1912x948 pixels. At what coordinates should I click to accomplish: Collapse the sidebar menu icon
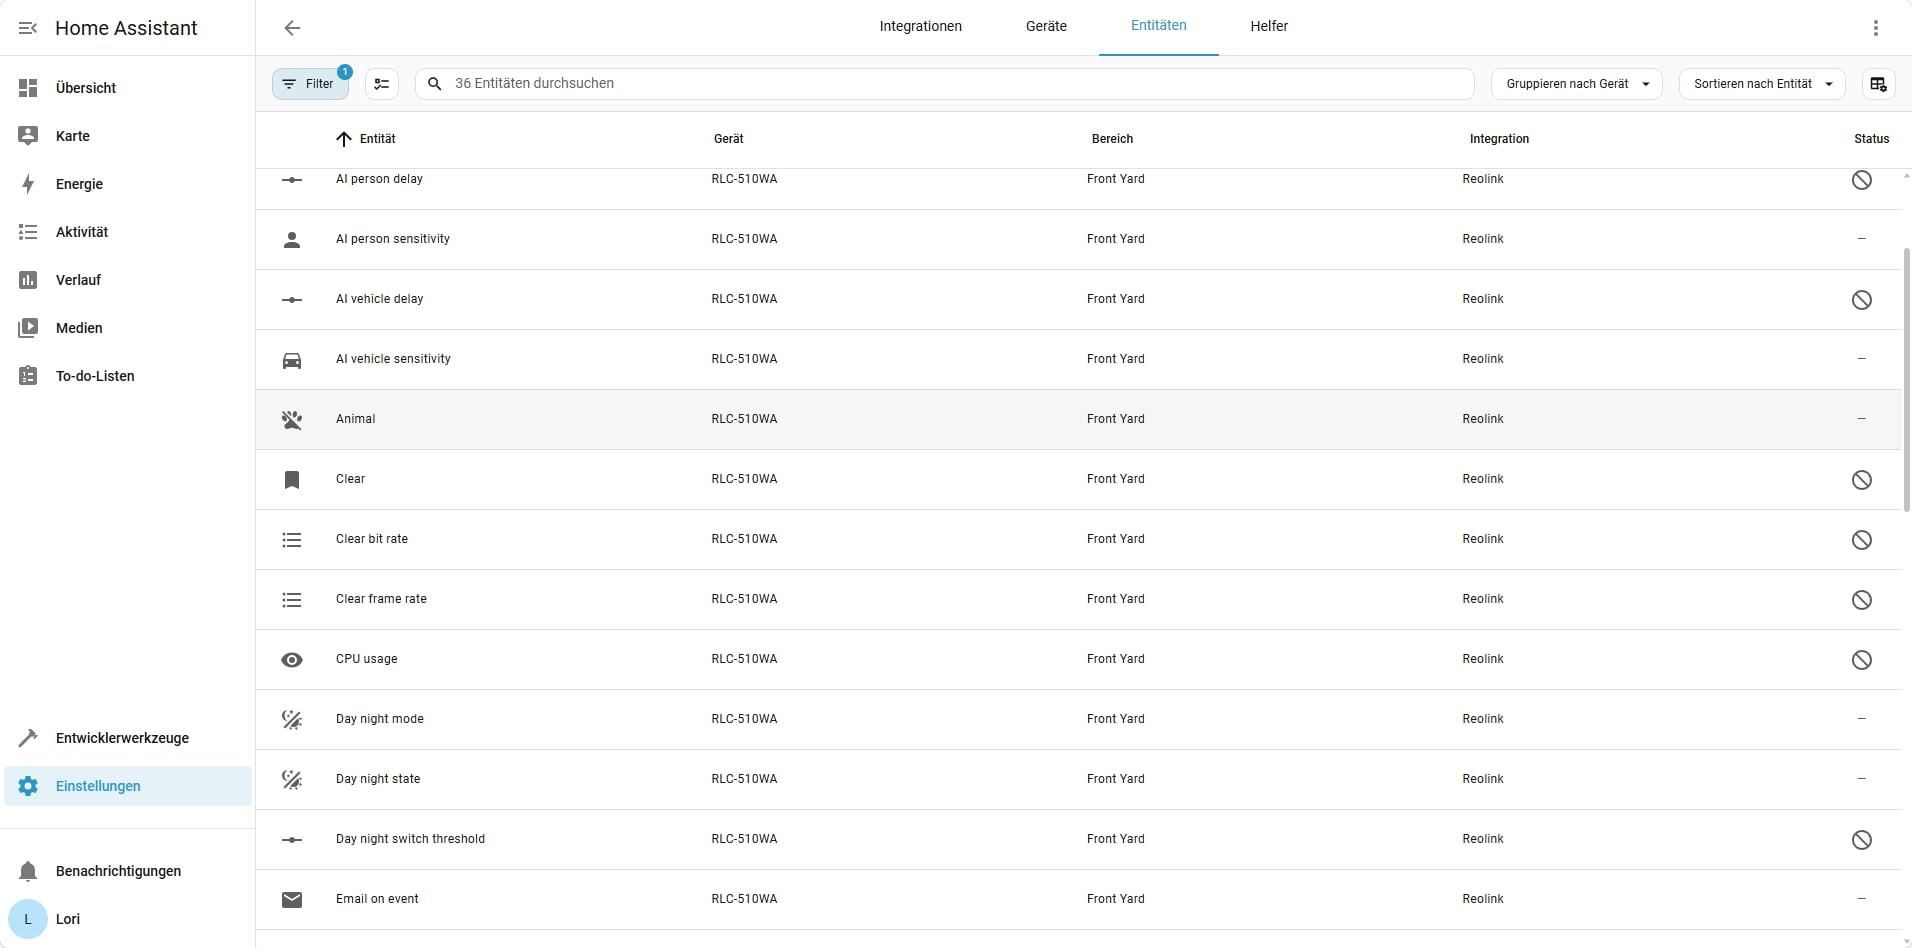click(28, 28)
